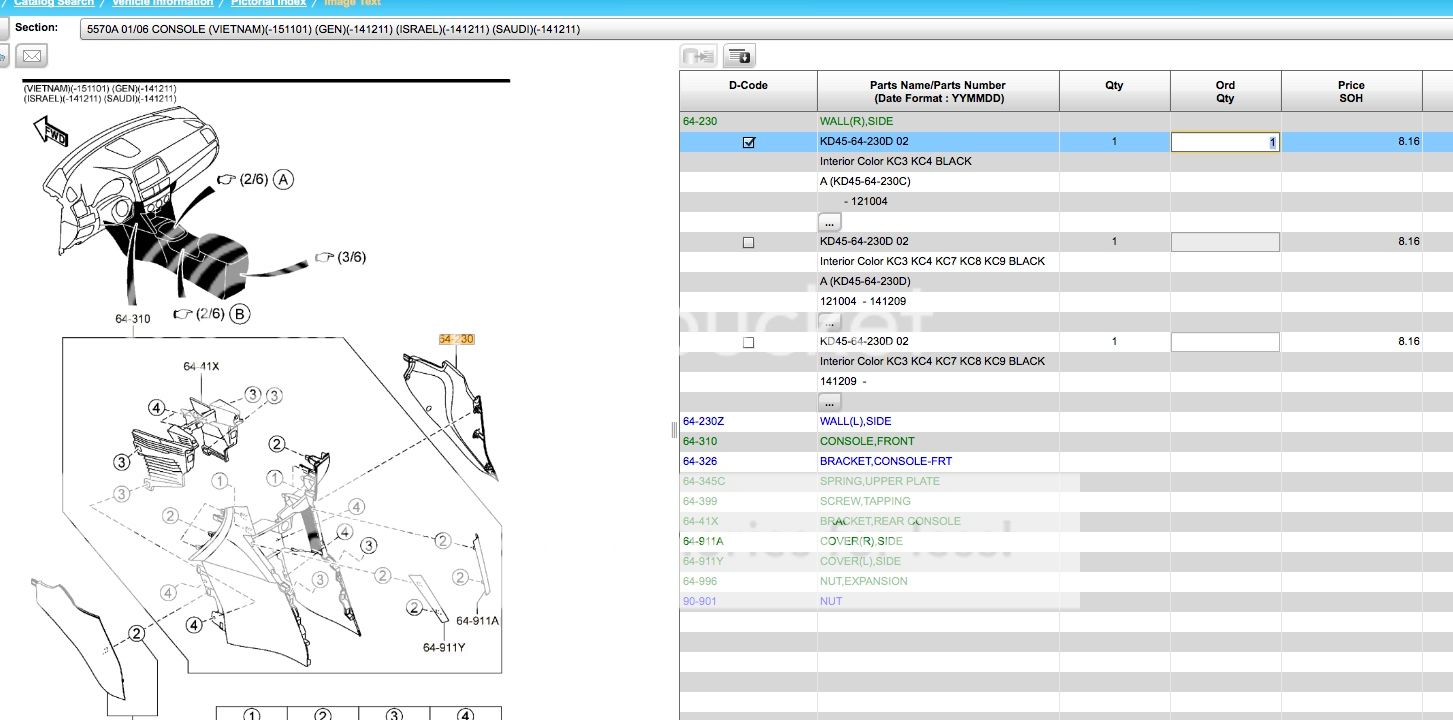Screen dimensions: 1453x720
Task: Click the add-to-order list icon in the toolbar
Action: coord(739,56)
